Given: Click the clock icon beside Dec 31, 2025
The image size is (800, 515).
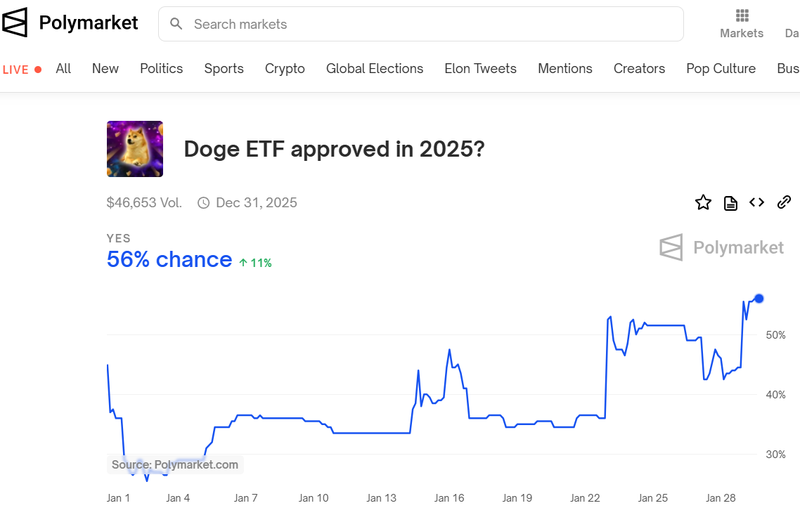Looking at the screenshot, I should pos(204,203).
